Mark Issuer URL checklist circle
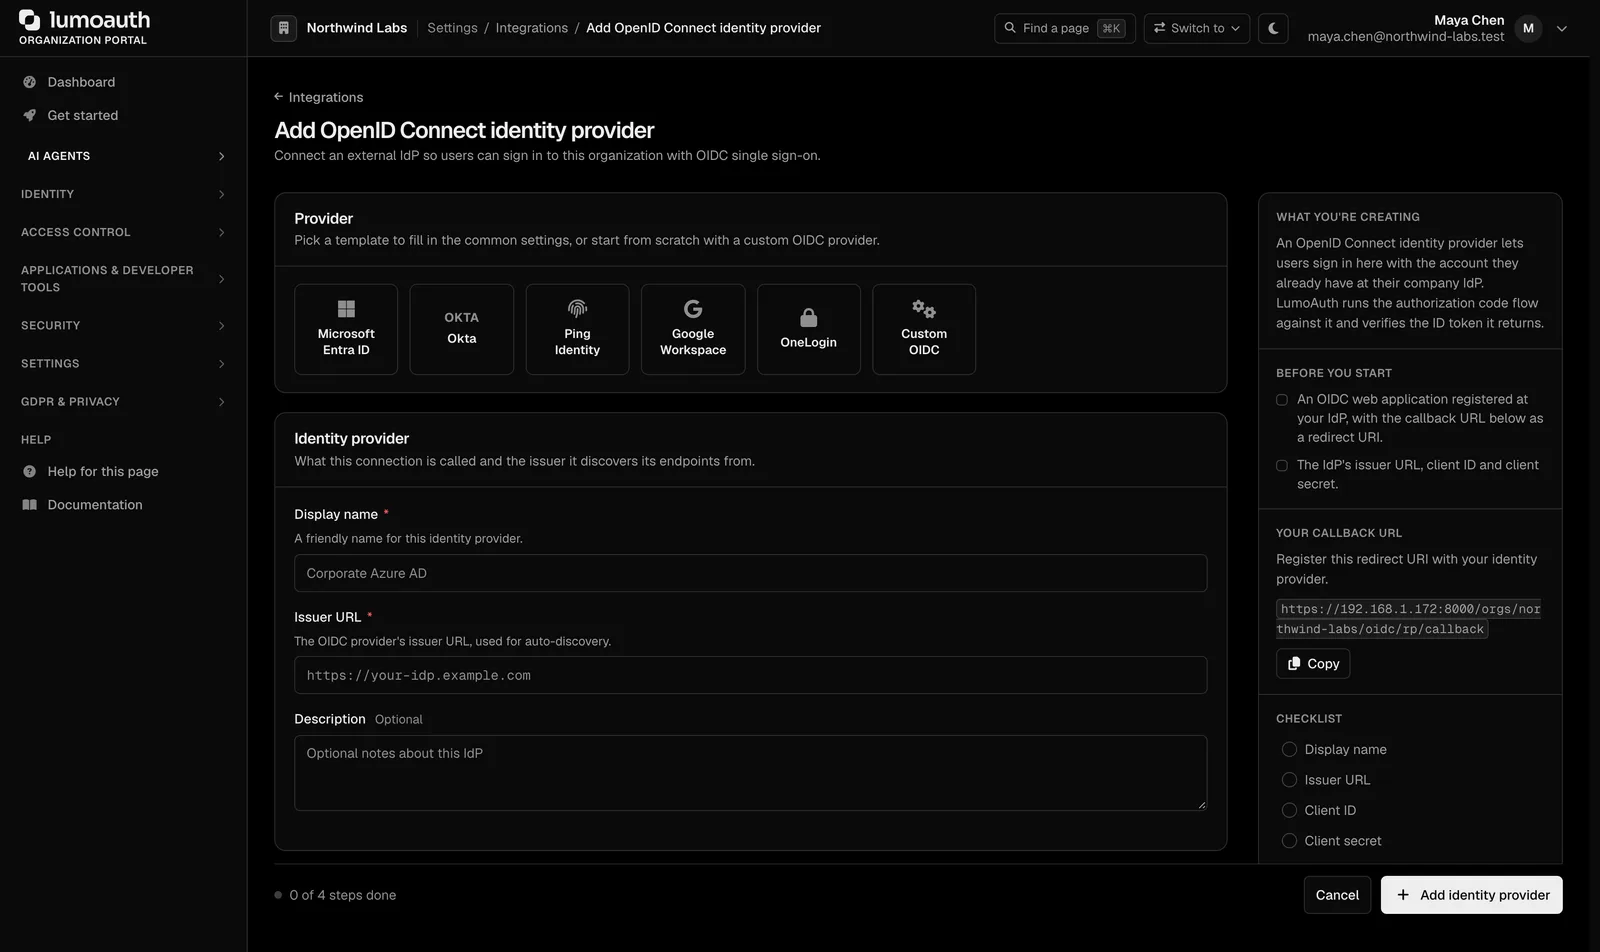Image resolution: width=1600 pixels, height=952 pixels. [1289, 780]
